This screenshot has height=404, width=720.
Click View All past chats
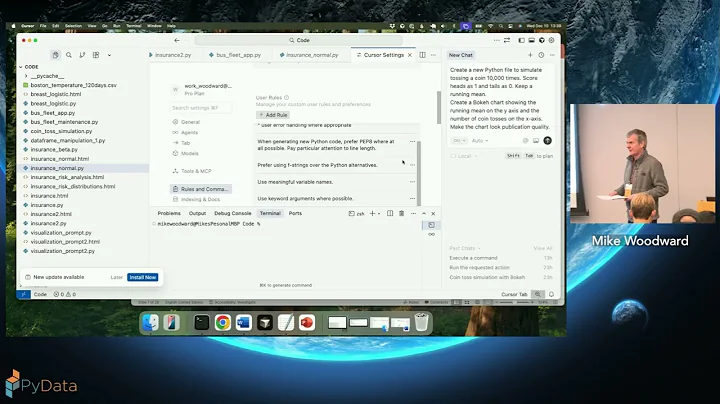(543, 248)
